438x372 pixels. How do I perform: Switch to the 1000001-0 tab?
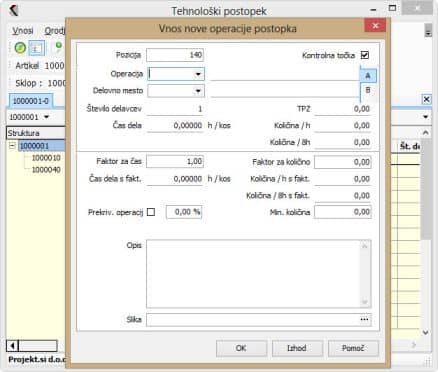point(31,100)
